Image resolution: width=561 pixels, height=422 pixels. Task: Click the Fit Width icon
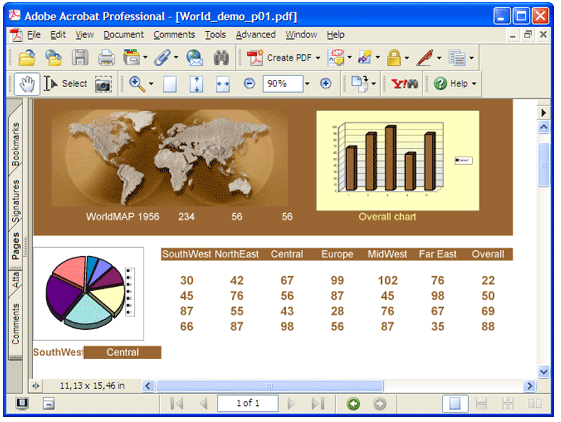[x=223, y=84]
